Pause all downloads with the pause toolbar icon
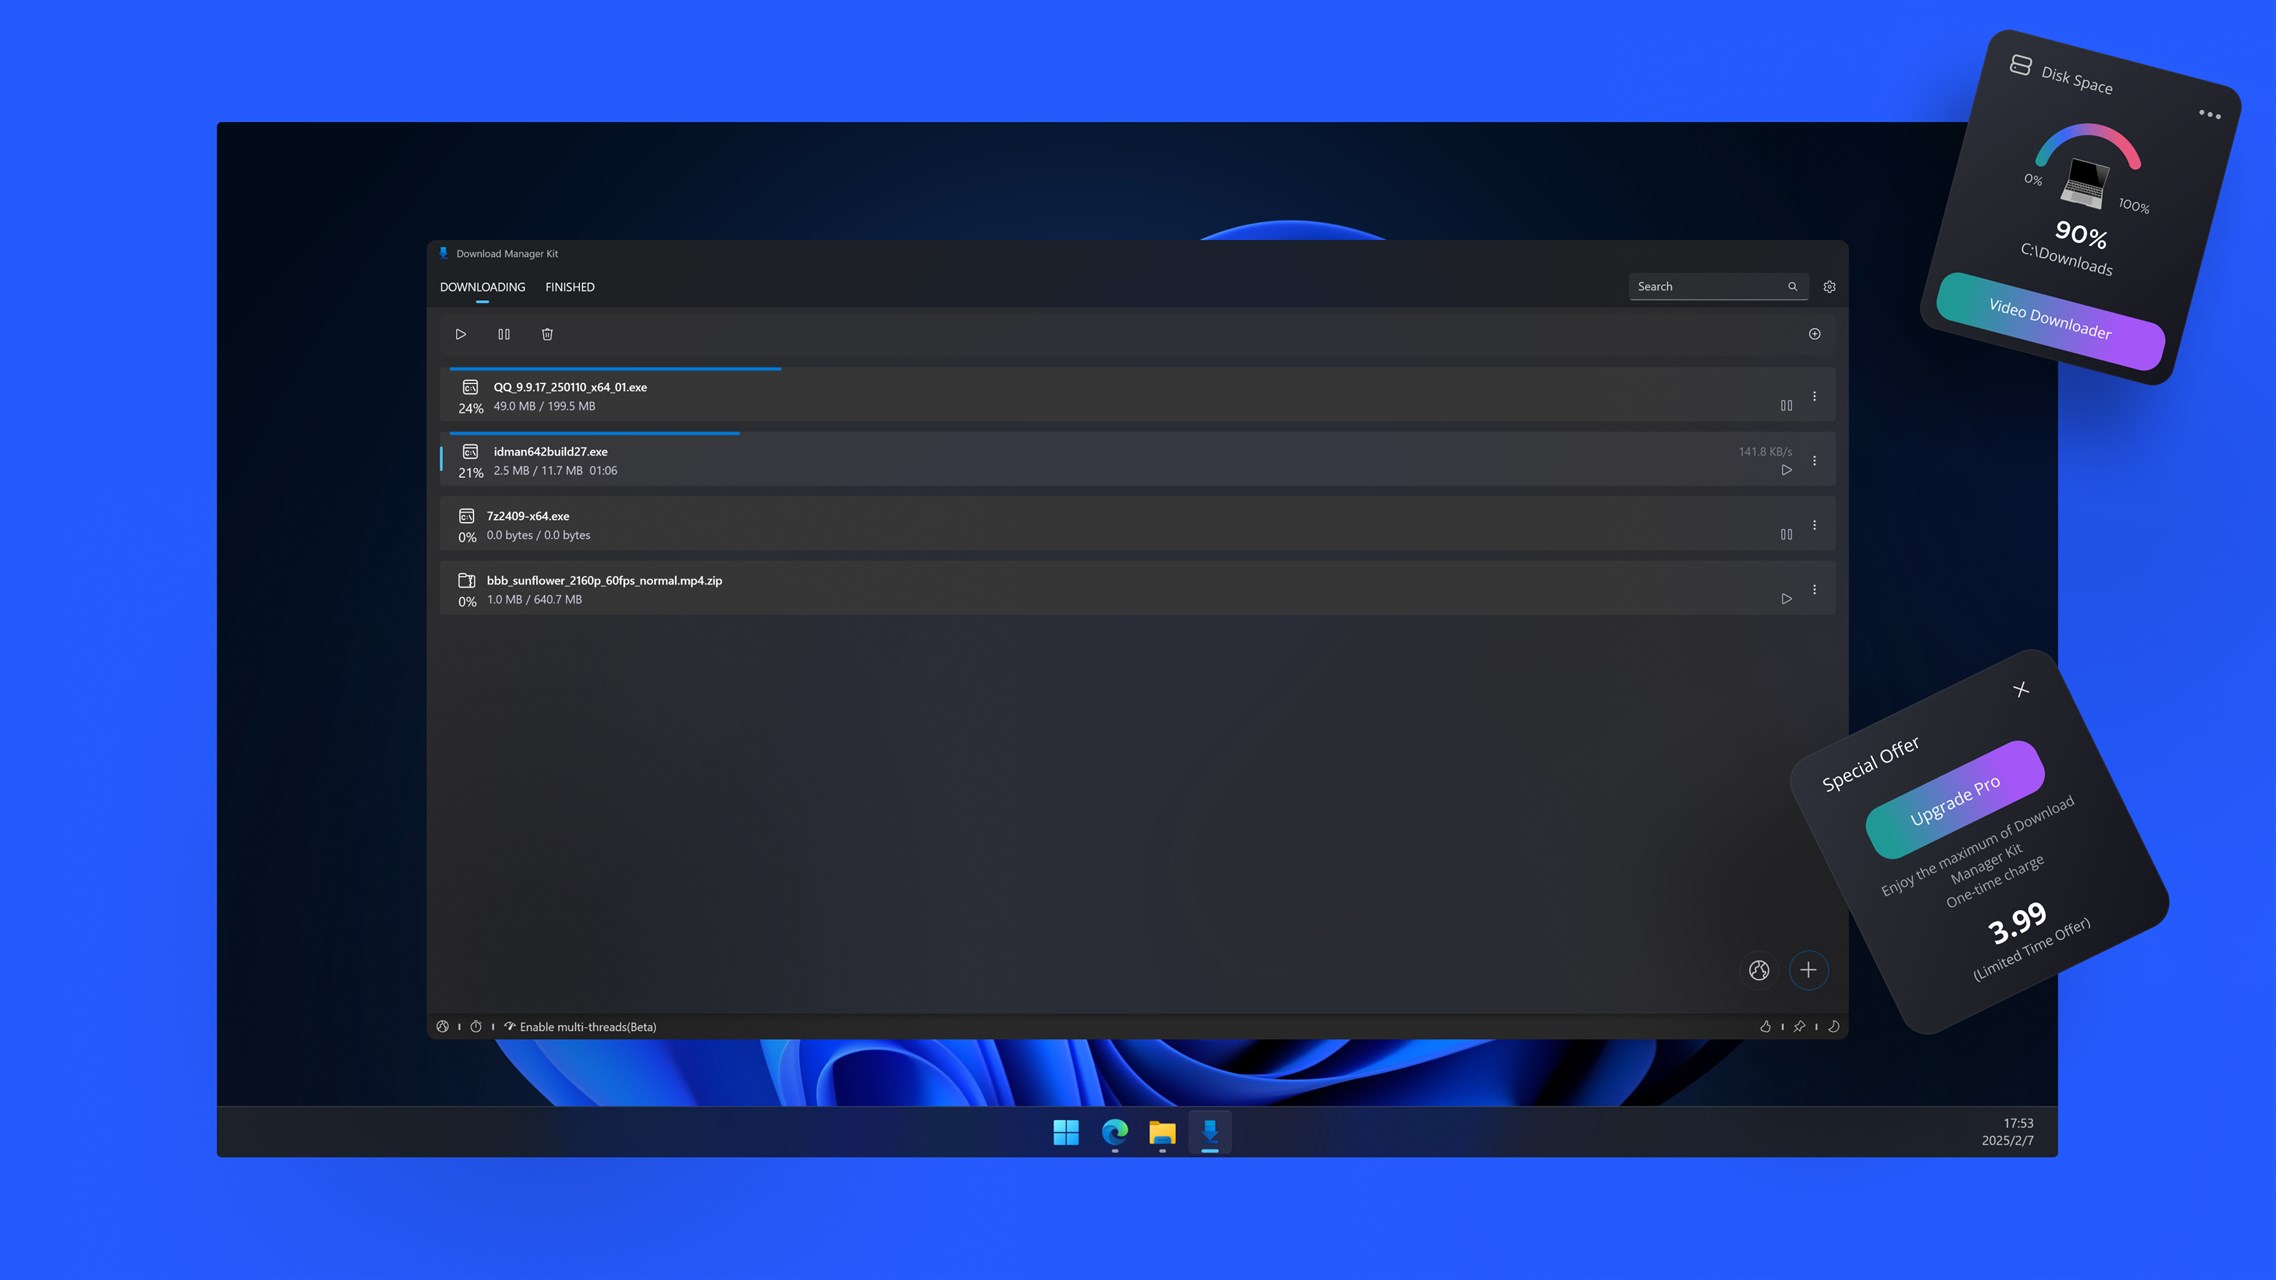The image size is (2276, 1280). (504, 334)
